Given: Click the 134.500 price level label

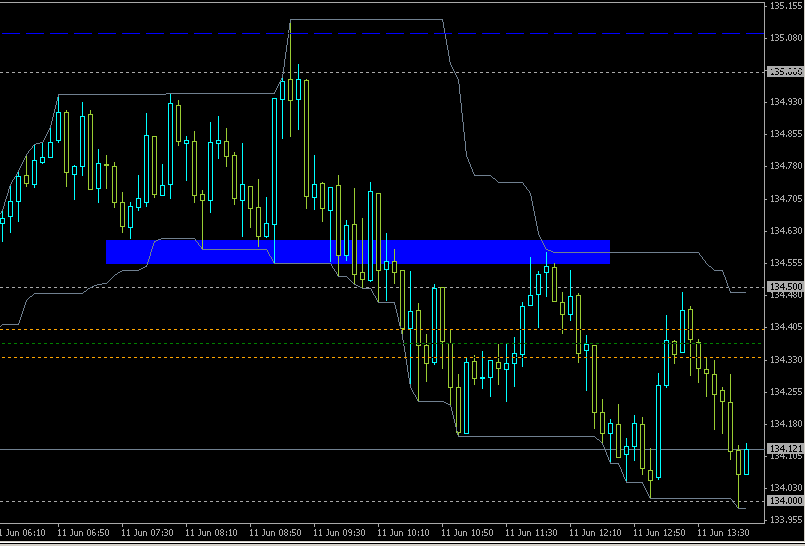Looking at the screenshot, I should click(x=784, y=286).
